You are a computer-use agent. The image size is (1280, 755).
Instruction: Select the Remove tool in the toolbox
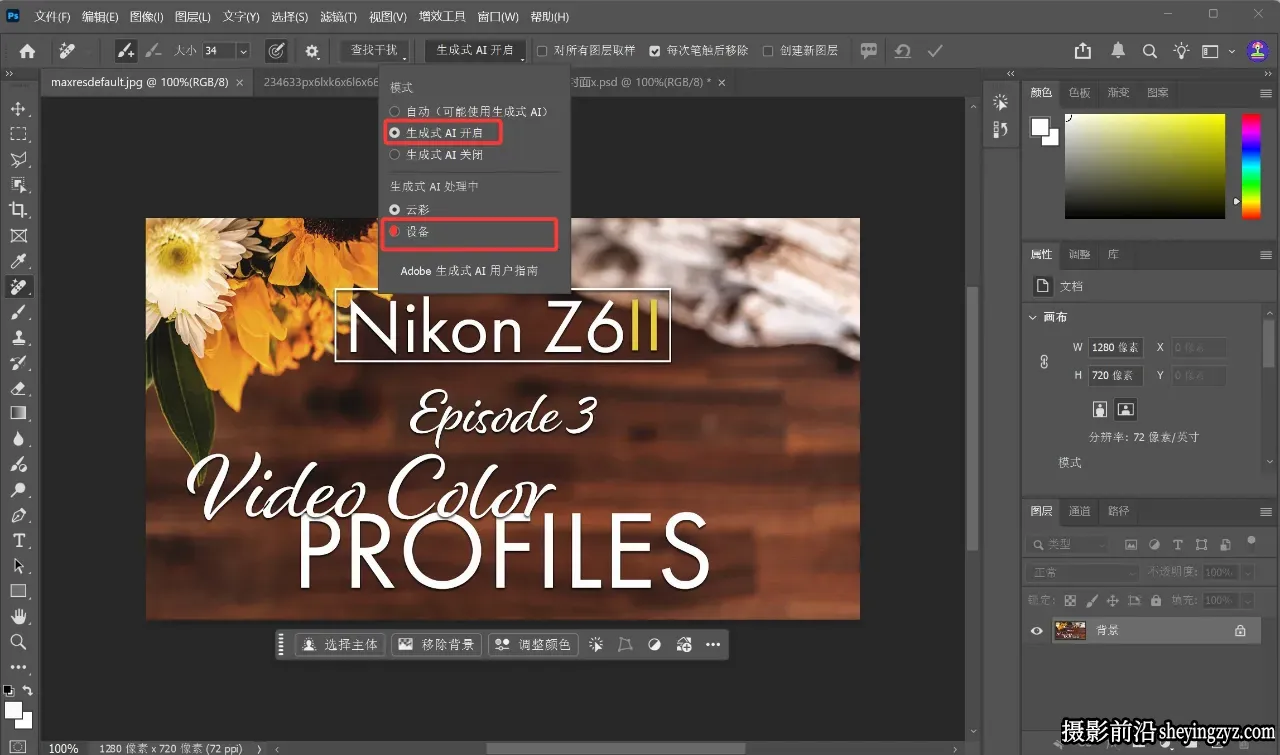[x=18, y=288]
